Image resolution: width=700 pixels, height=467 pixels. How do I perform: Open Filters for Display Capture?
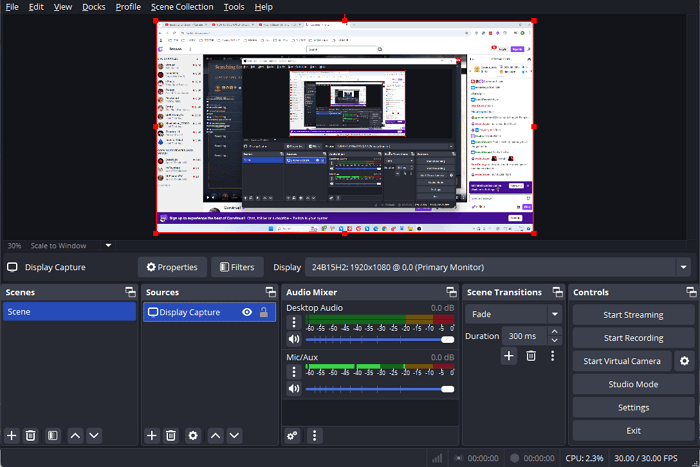(238, 267)
